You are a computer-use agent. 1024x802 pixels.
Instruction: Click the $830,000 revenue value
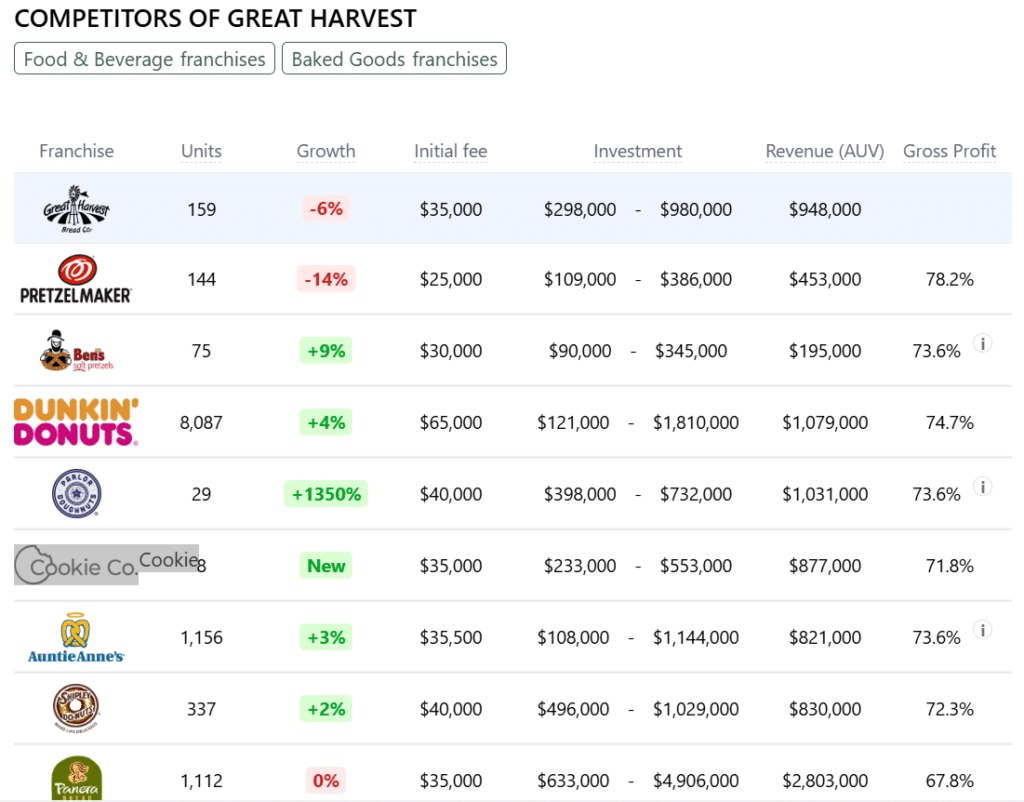pos(825,709)
